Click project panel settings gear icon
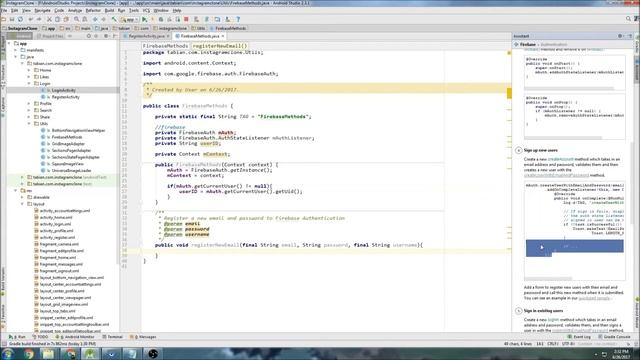The image size is (640, 360). coord(106,36)
